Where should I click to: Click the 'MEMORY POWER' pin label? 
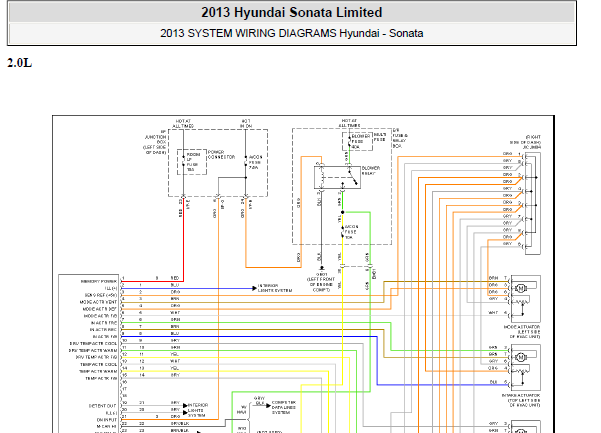[x=99, y=281]
